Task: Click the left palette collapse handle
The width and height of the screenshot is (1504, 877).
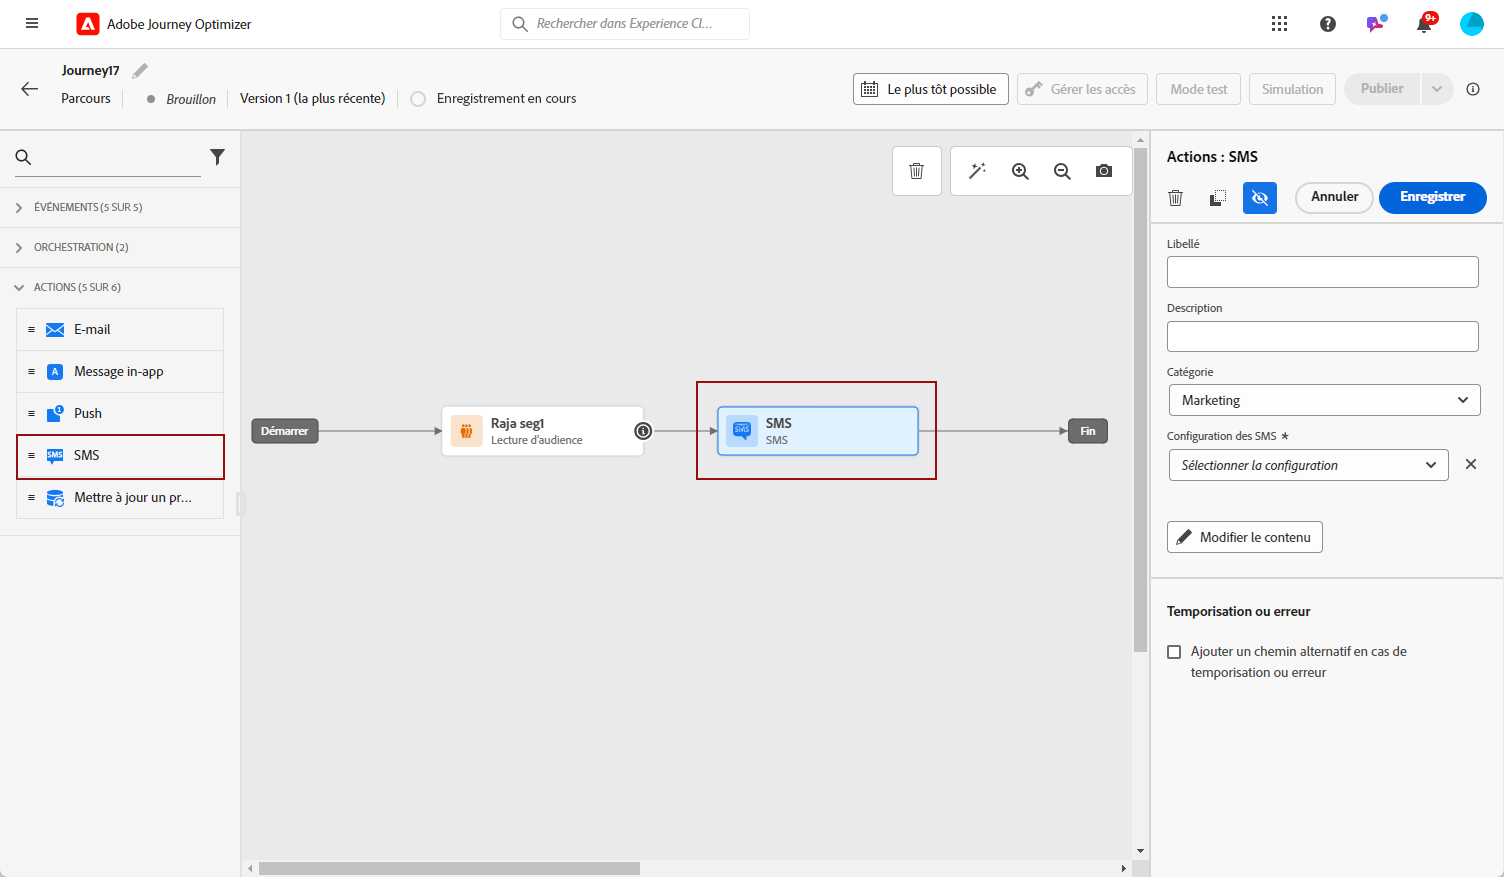Action: click(x=240, y=503)
